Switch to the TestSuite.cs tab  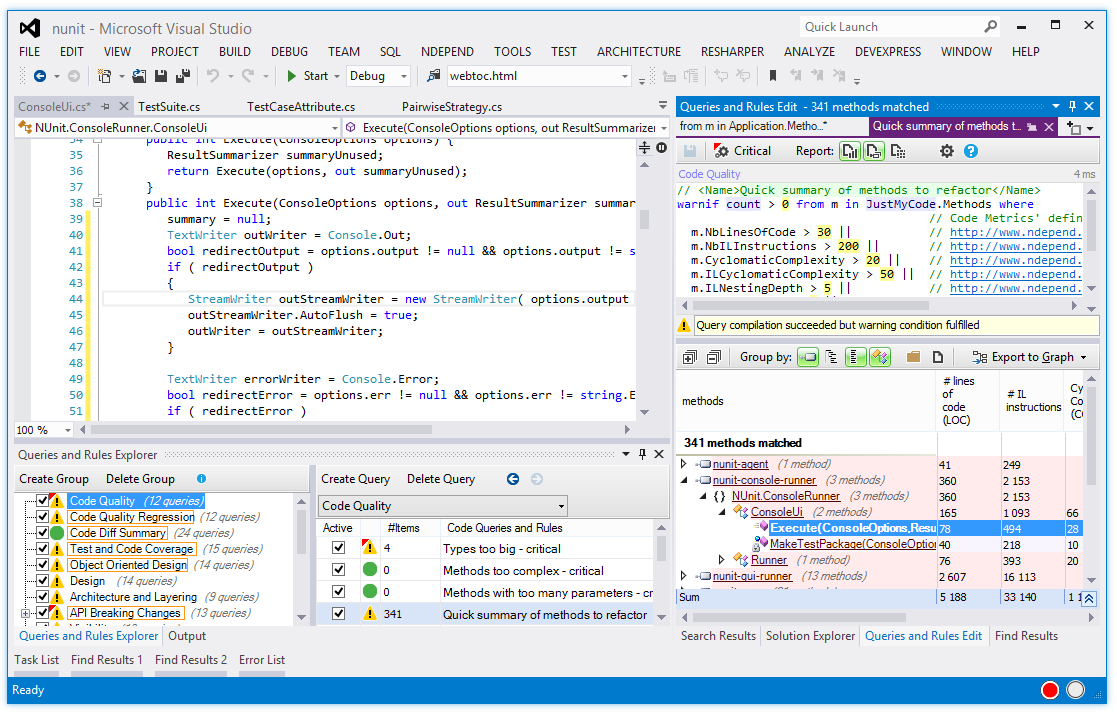tap(169, 107)
